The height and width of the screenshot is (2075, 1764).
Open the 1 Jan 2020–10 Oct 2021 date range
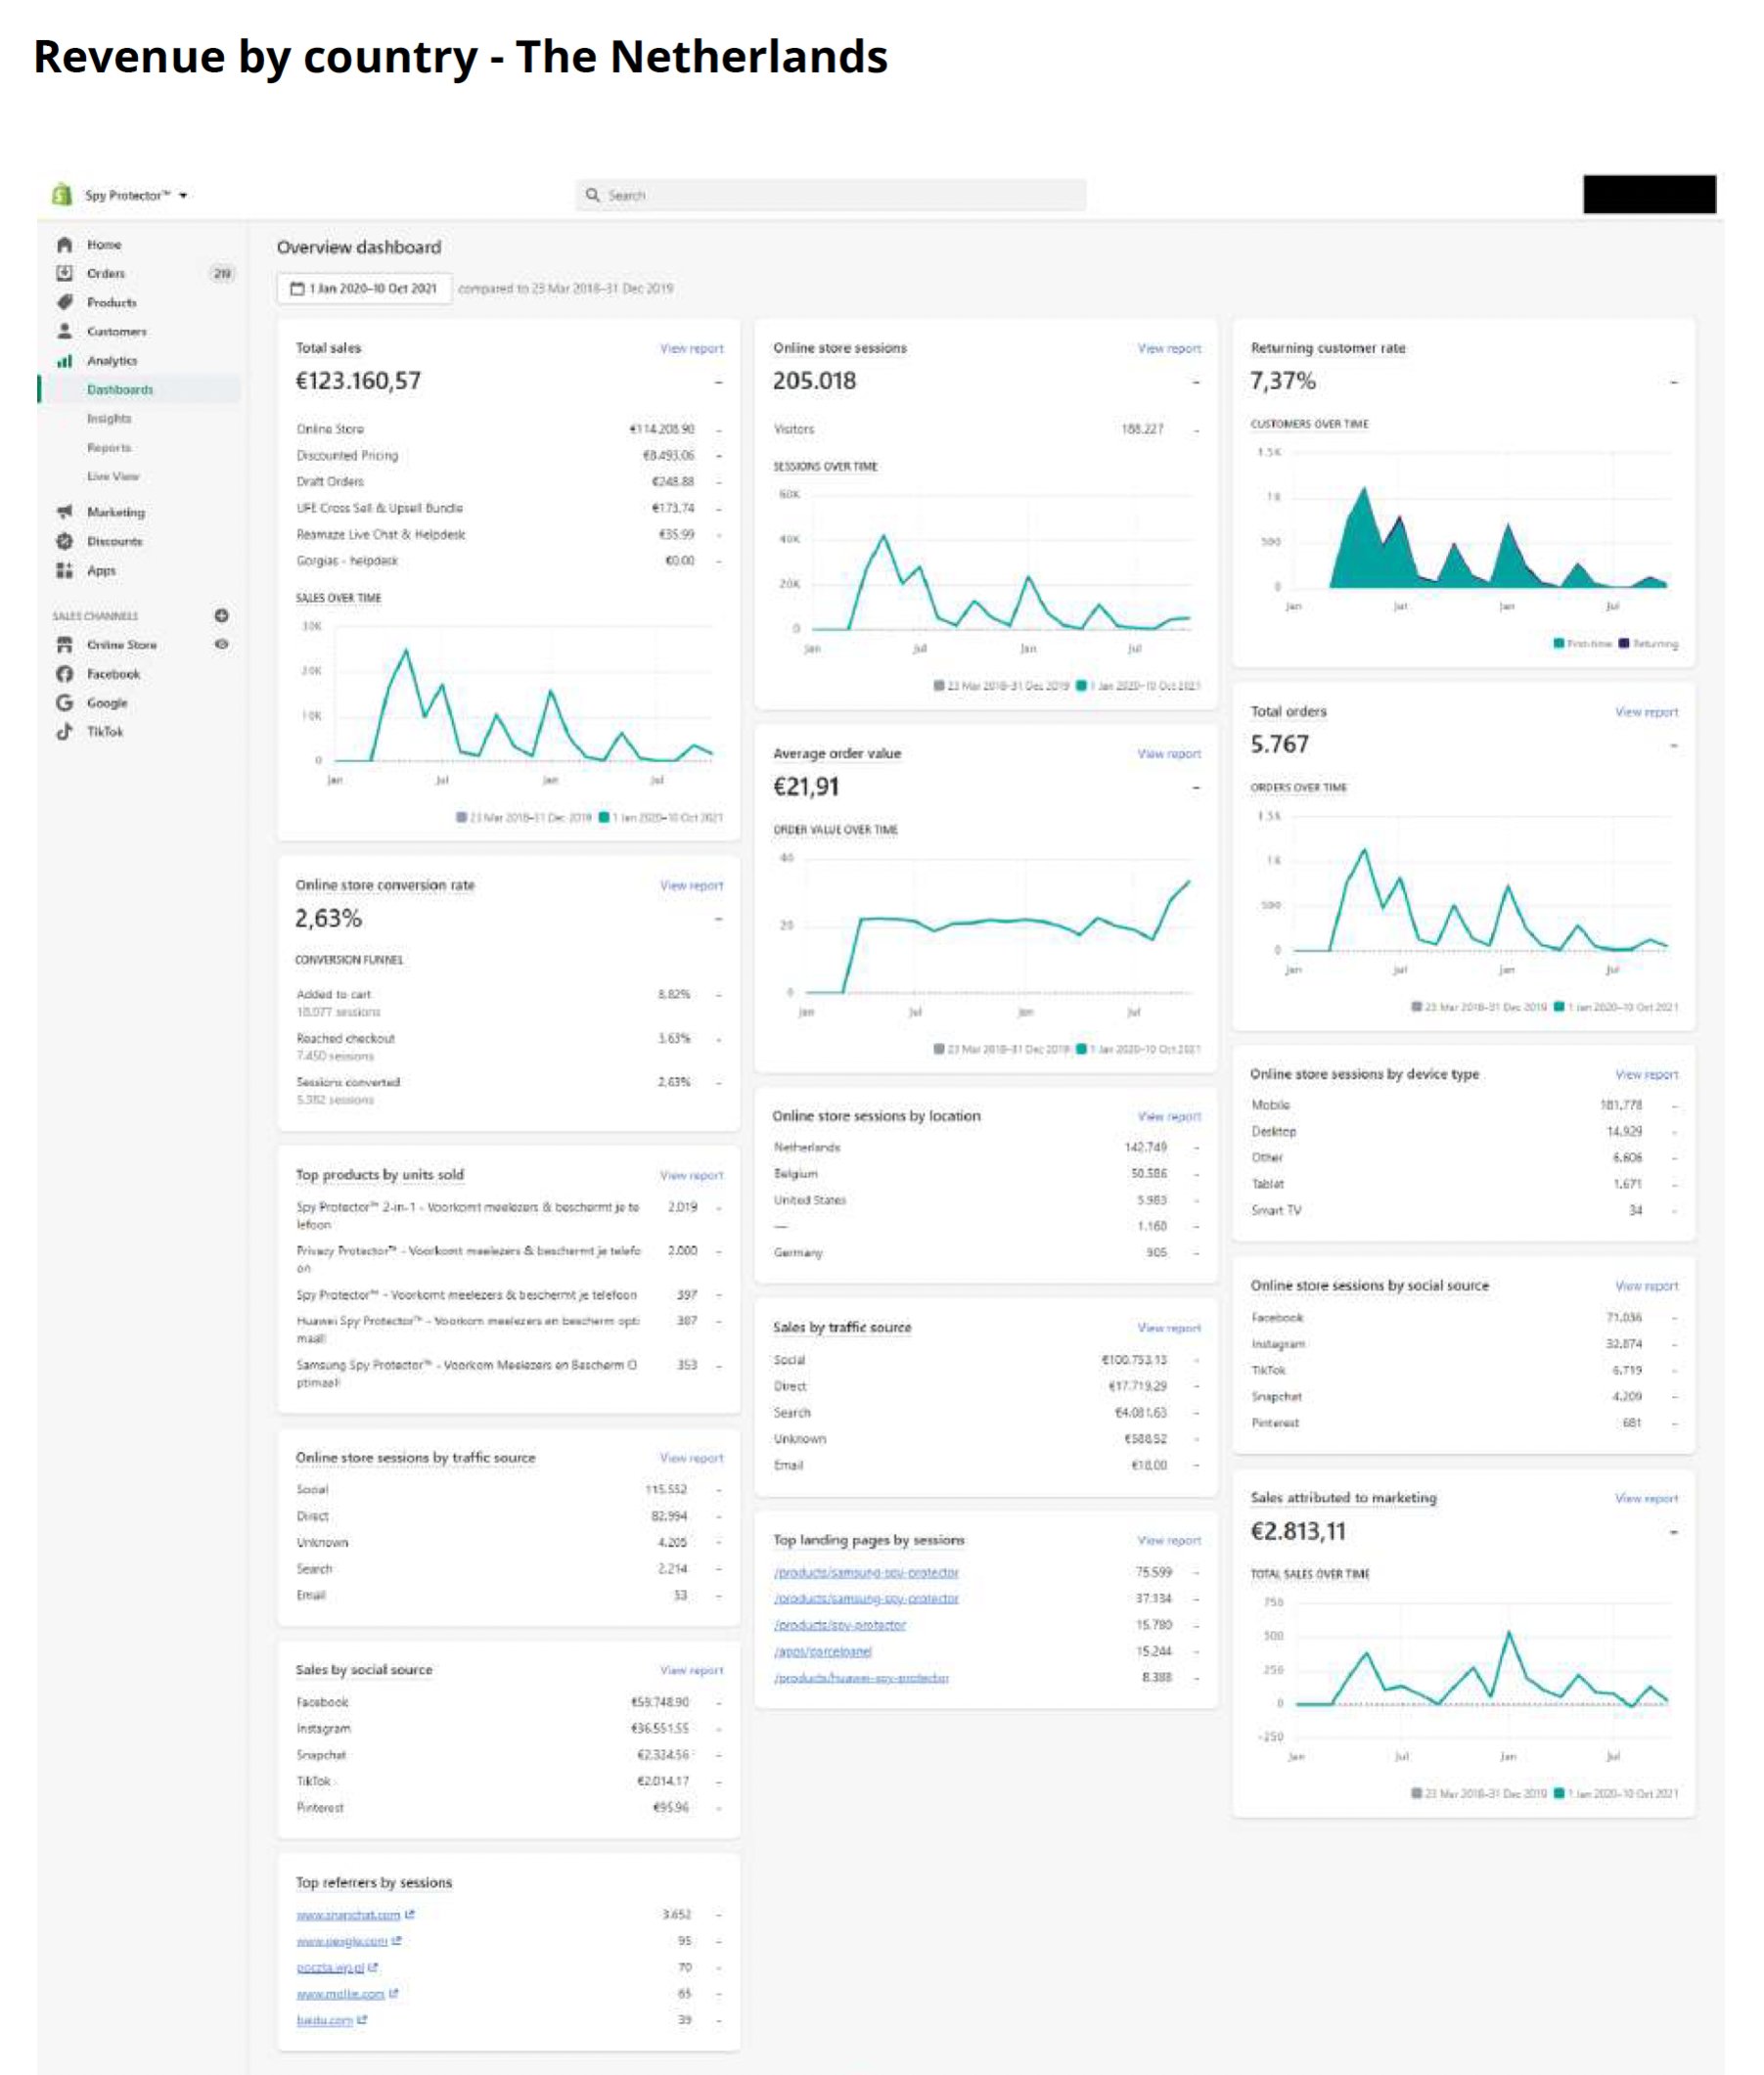pos(364,288)
